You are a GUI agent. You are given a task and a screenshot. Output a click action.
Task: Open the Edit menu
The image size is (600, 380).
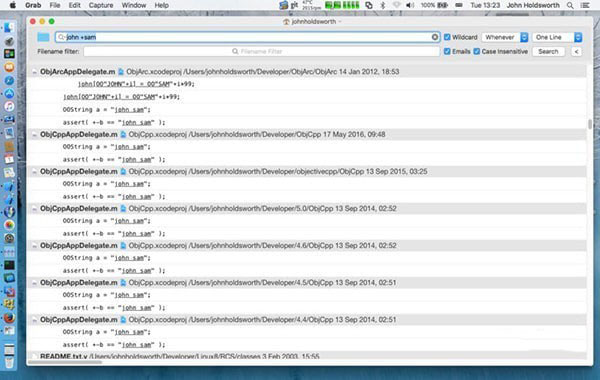coord(74,5)
